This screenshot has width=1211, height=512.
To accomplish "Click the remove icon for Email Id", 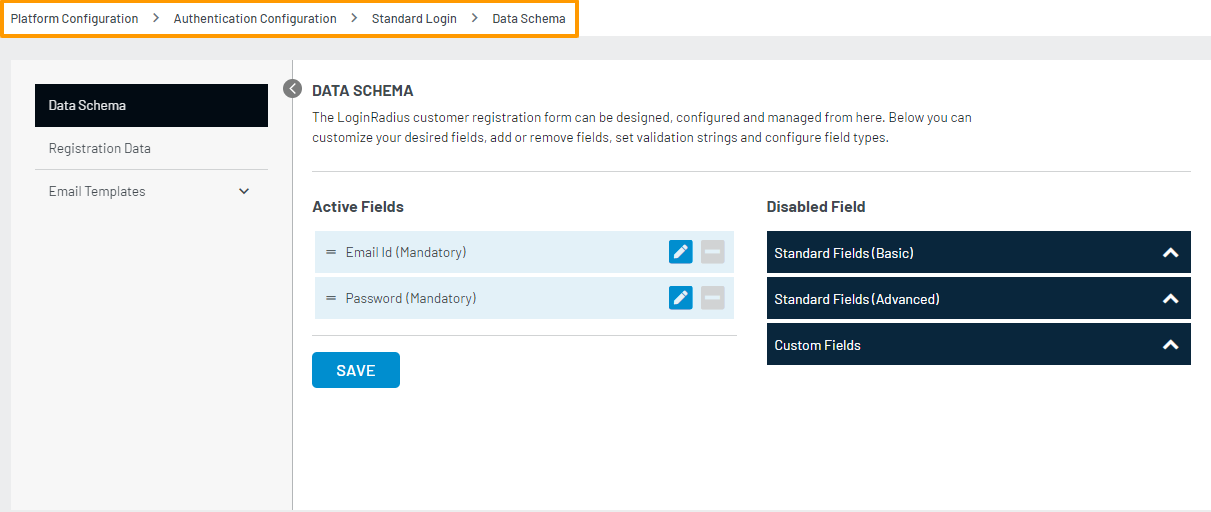I will click(712, 252).
